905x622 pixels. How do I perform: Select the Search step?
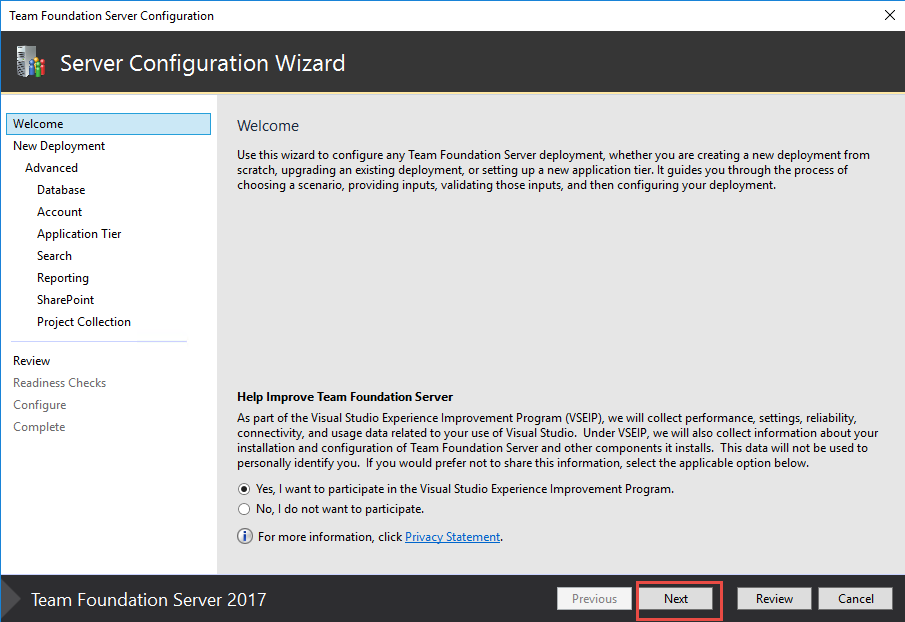tap(54, 256)
